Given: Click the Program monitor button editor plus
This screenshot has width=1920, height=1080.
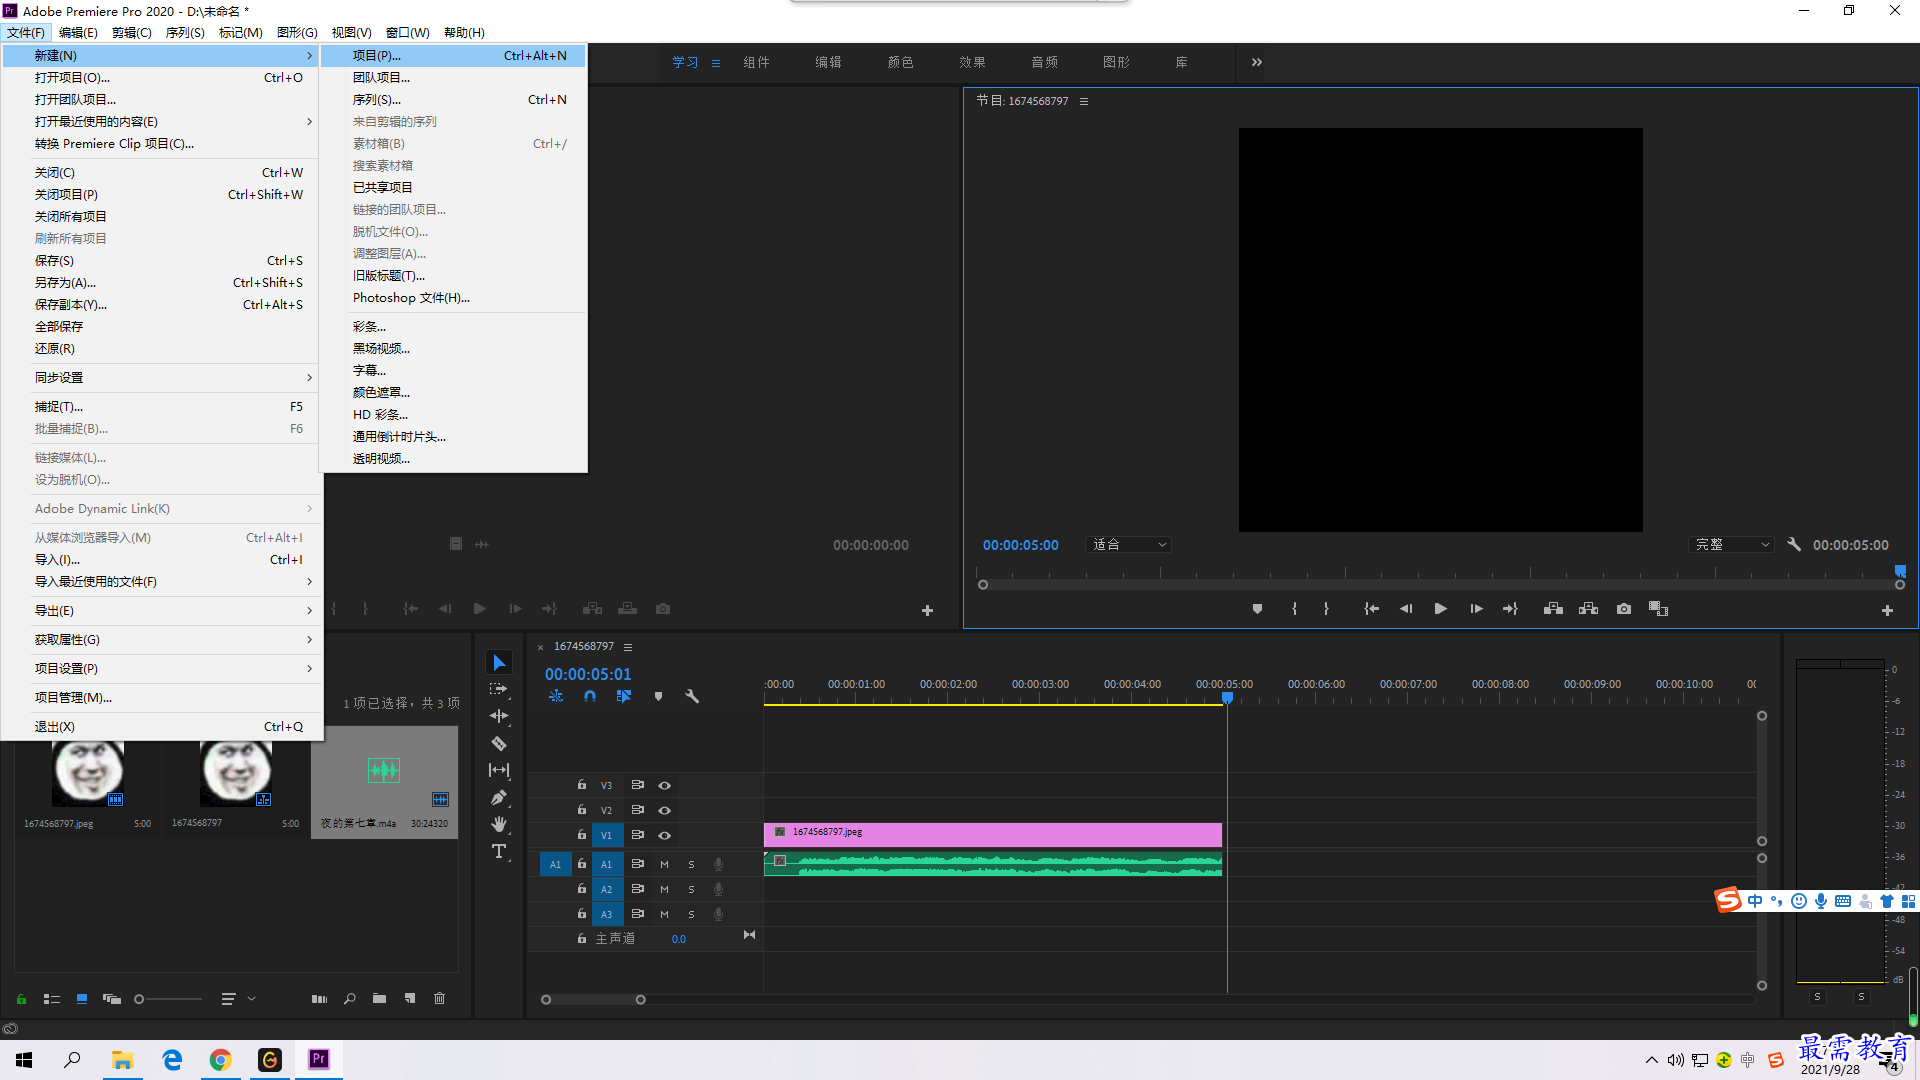Looking at the screenshot, I should (x=1887, y=610).
